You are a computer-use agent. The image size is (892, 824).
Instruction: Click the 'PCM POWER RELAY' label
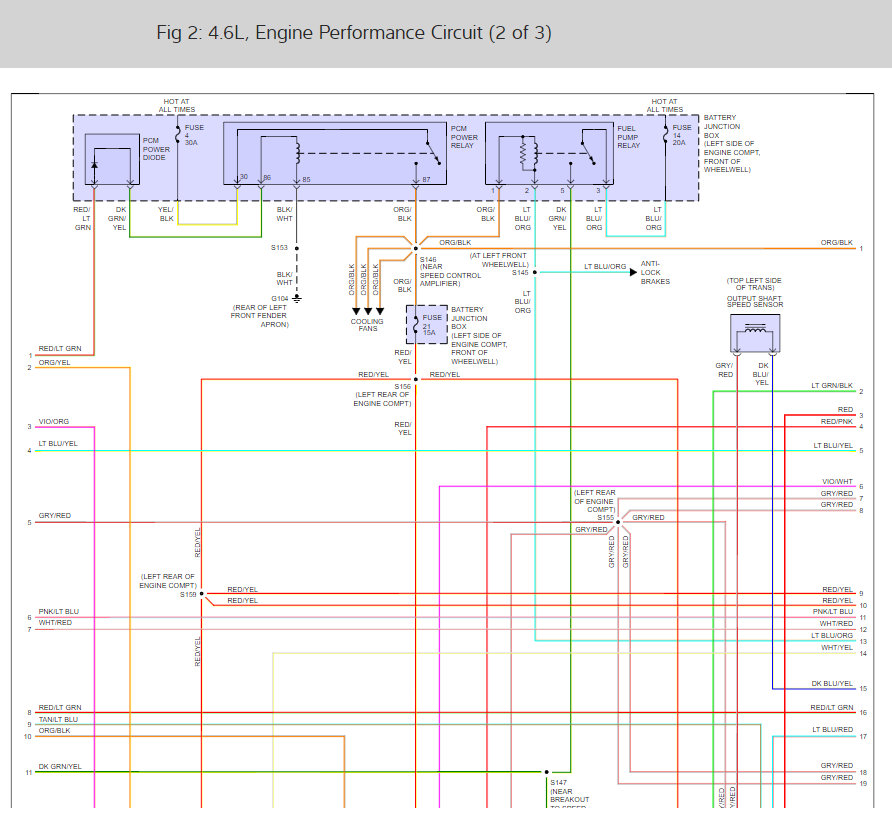[464, 137]
